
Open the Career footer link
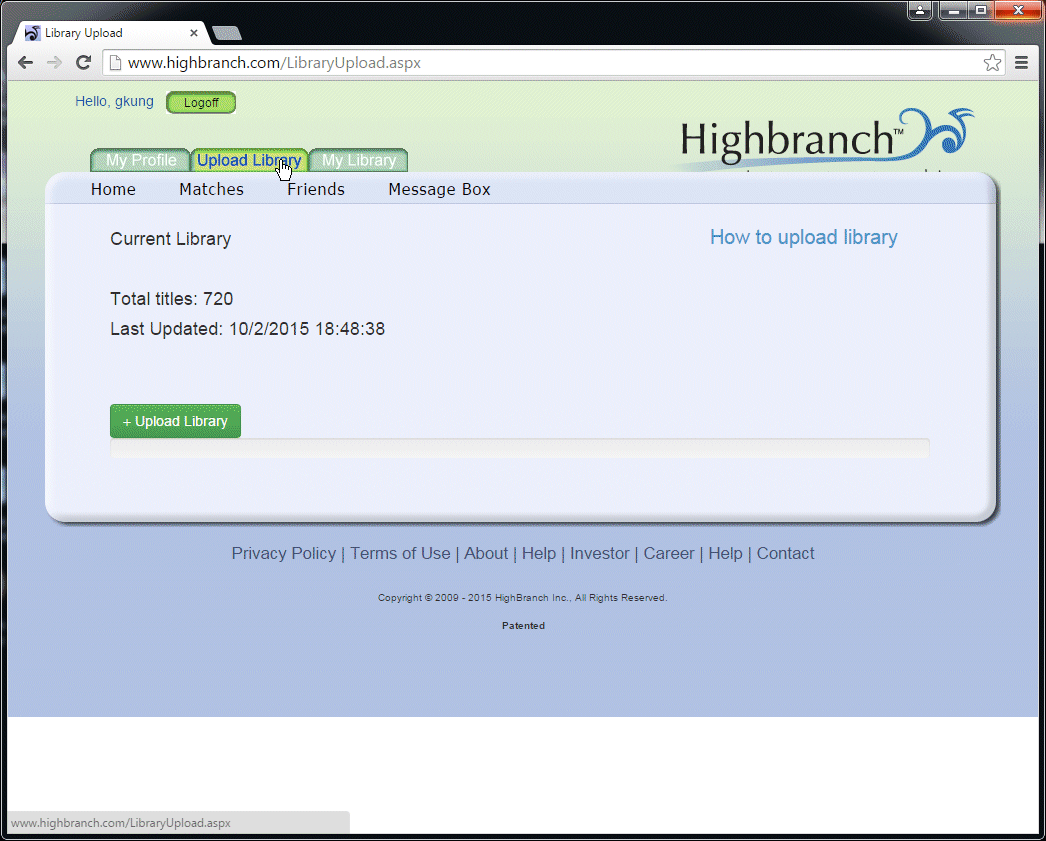tap(668, 554)
